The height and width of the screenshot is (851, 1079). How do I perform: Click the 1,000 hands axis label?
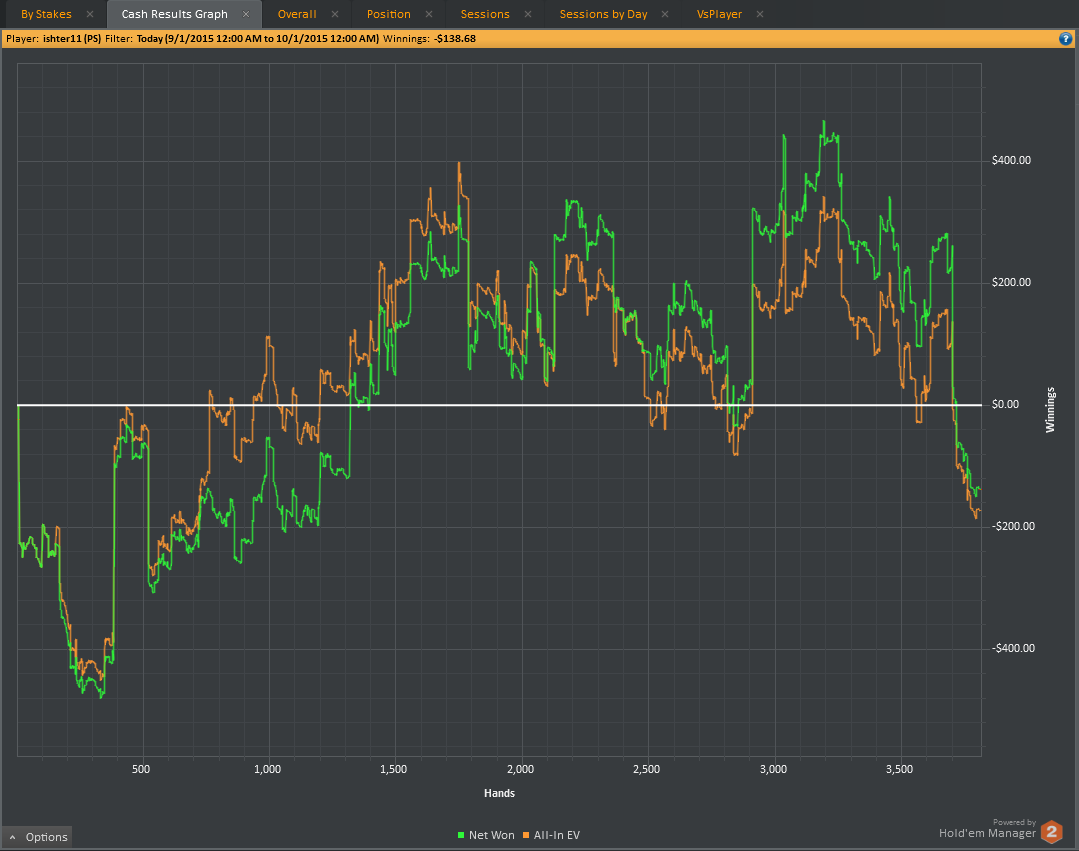coord(267,769)
